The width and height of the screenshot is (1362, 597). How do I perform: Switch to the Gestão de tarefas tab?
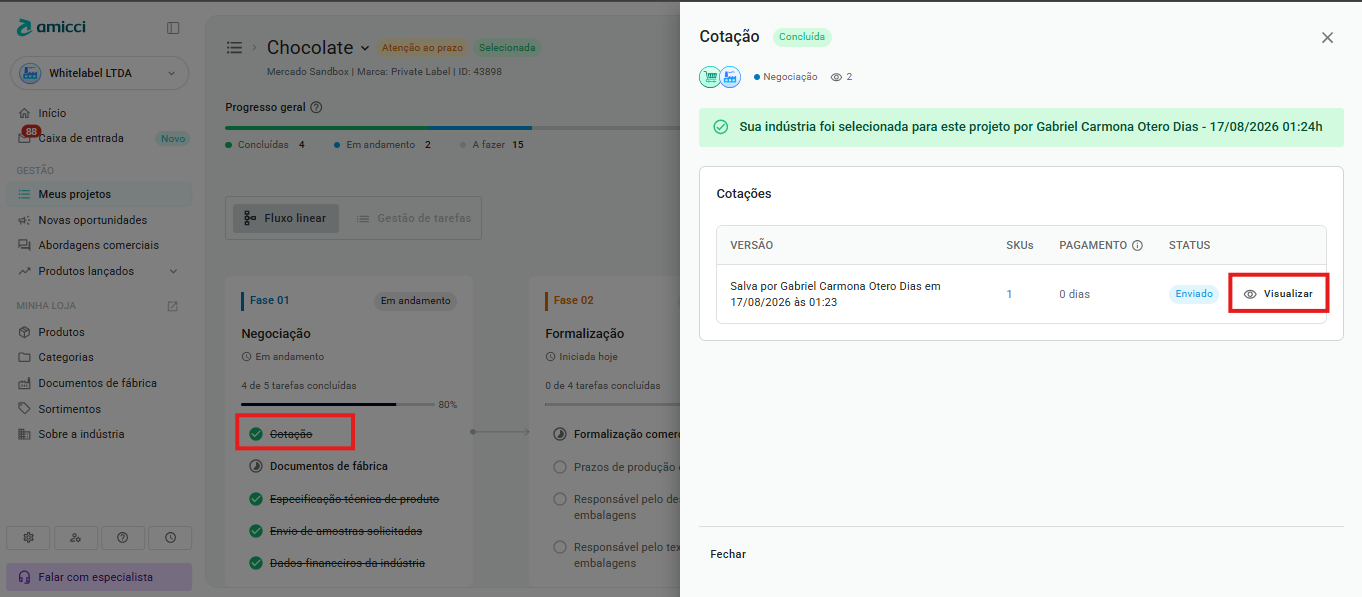tap(413, 218)
